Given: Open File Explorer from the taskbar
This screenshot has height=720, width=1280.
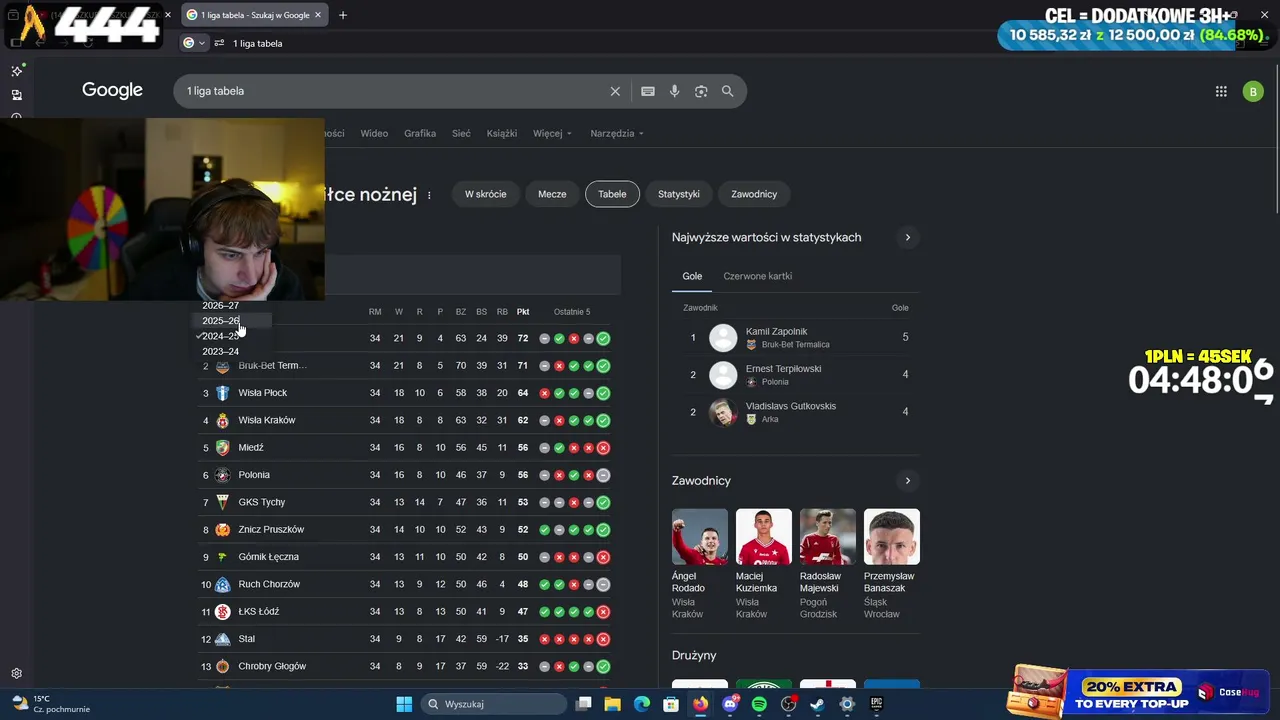Looking at the screenshot, I should click(x=613, y=704).
